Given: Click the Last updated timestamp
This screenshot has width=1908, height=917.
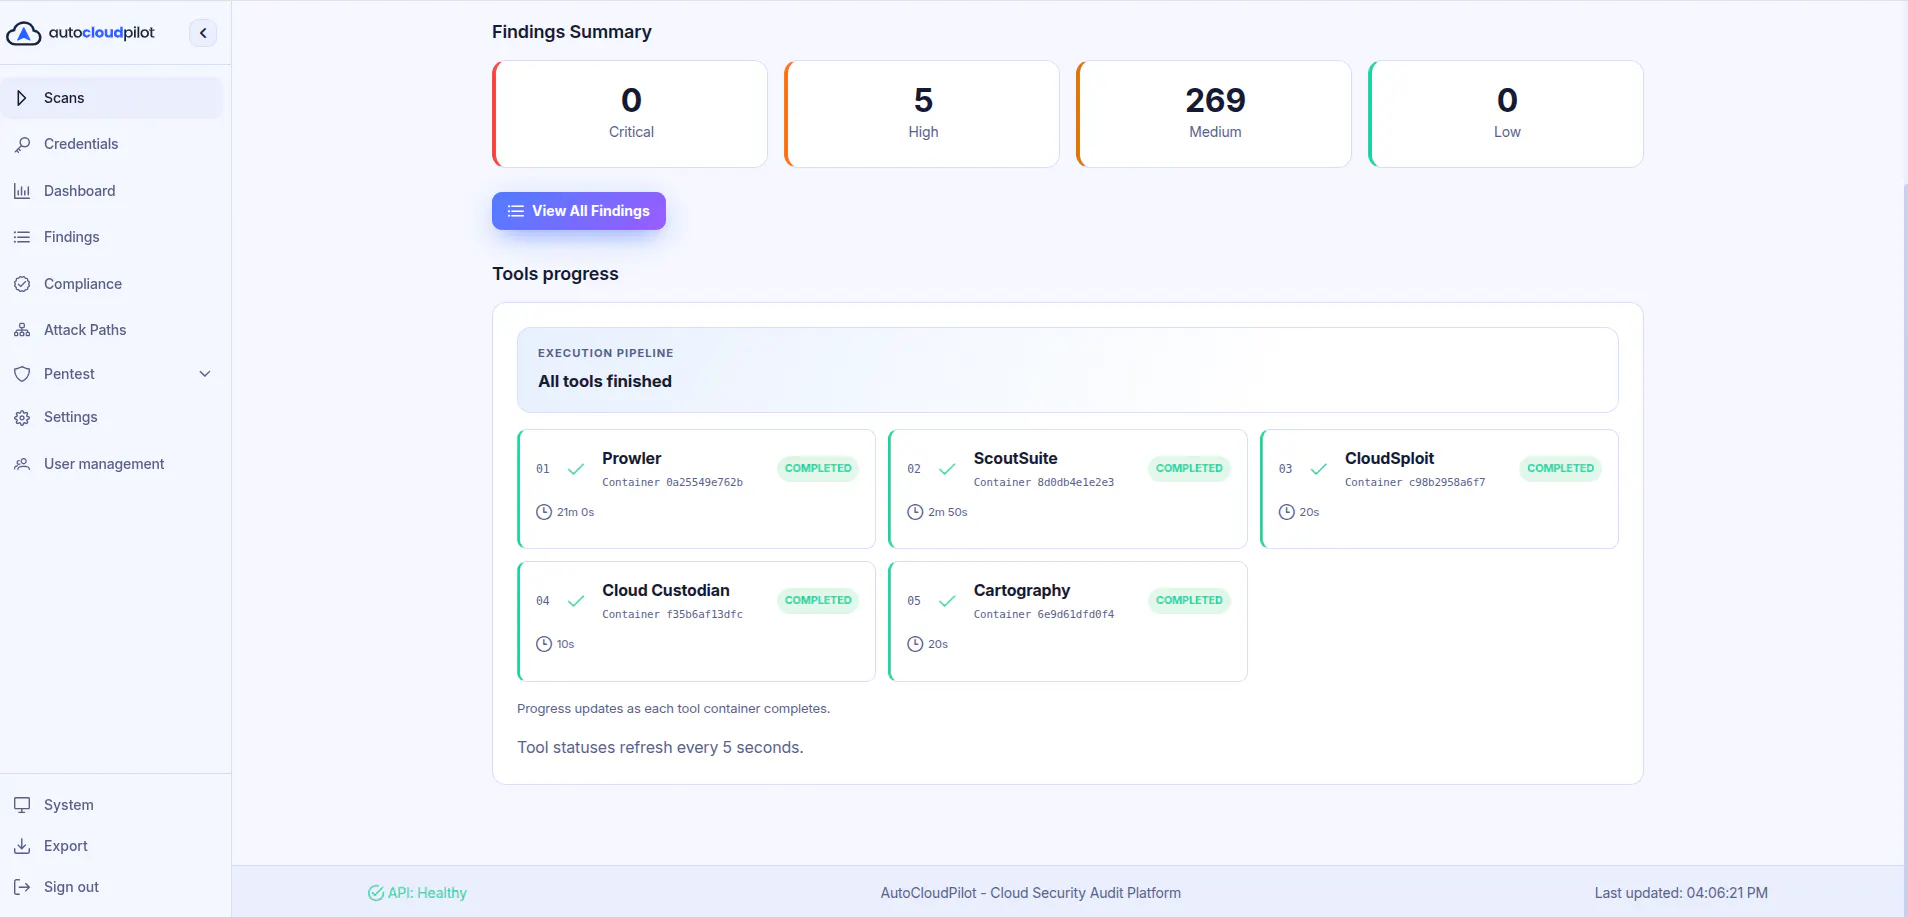Looking at the screenshot, I should pyautogui.click(x=1681, y=893).
